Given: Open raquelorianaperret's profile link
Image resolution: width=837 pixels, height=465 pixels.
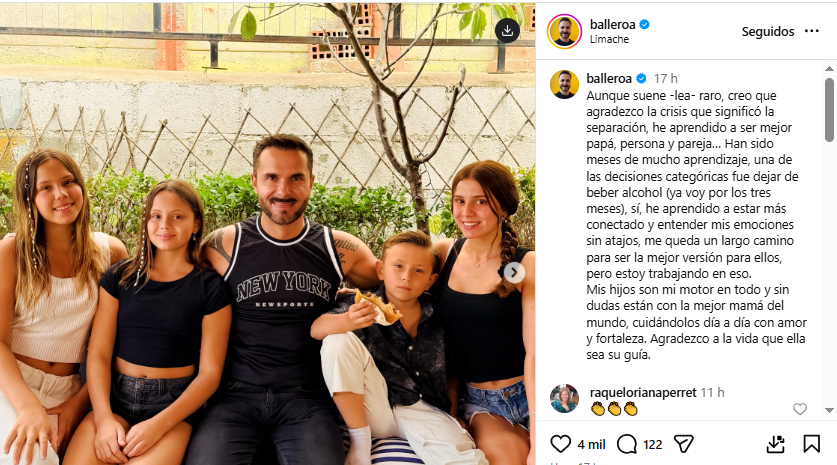Looking at the screenshot, I should (643, 392).
